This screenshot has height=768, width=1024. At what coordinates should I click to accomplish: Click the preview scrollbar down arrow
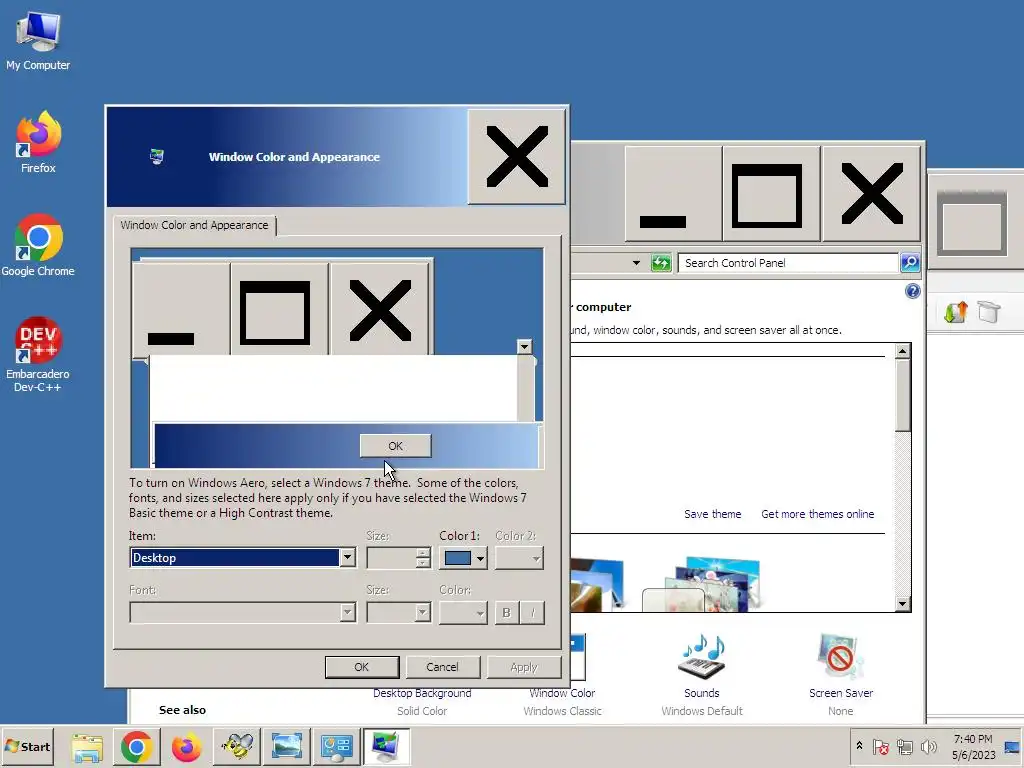pos(524,346)
